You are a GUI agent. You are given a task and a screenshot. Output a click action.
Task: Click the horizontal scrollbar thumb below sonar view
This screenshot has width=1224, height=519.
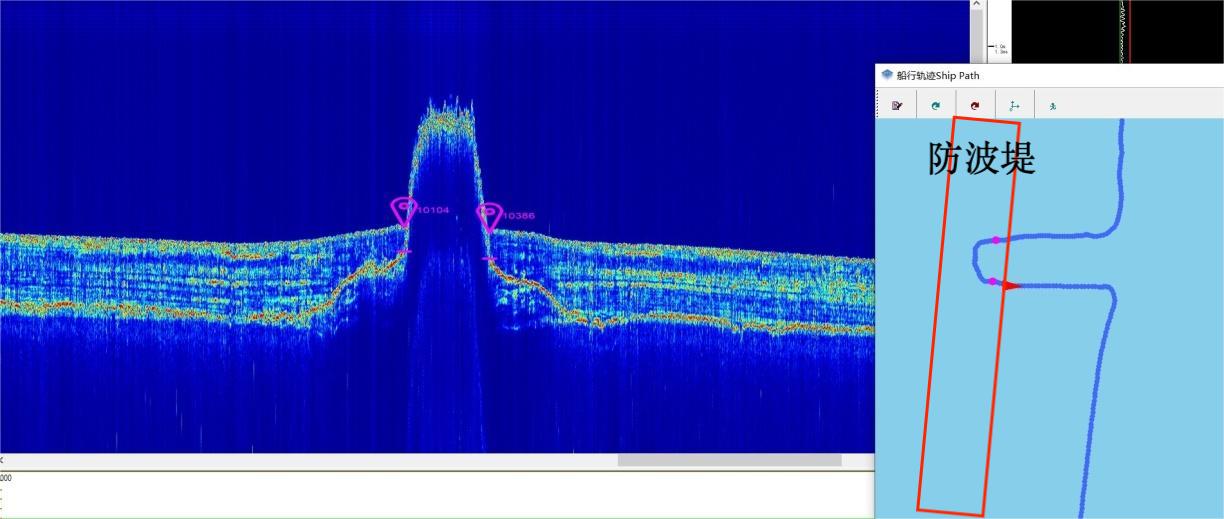click(729, 461)
